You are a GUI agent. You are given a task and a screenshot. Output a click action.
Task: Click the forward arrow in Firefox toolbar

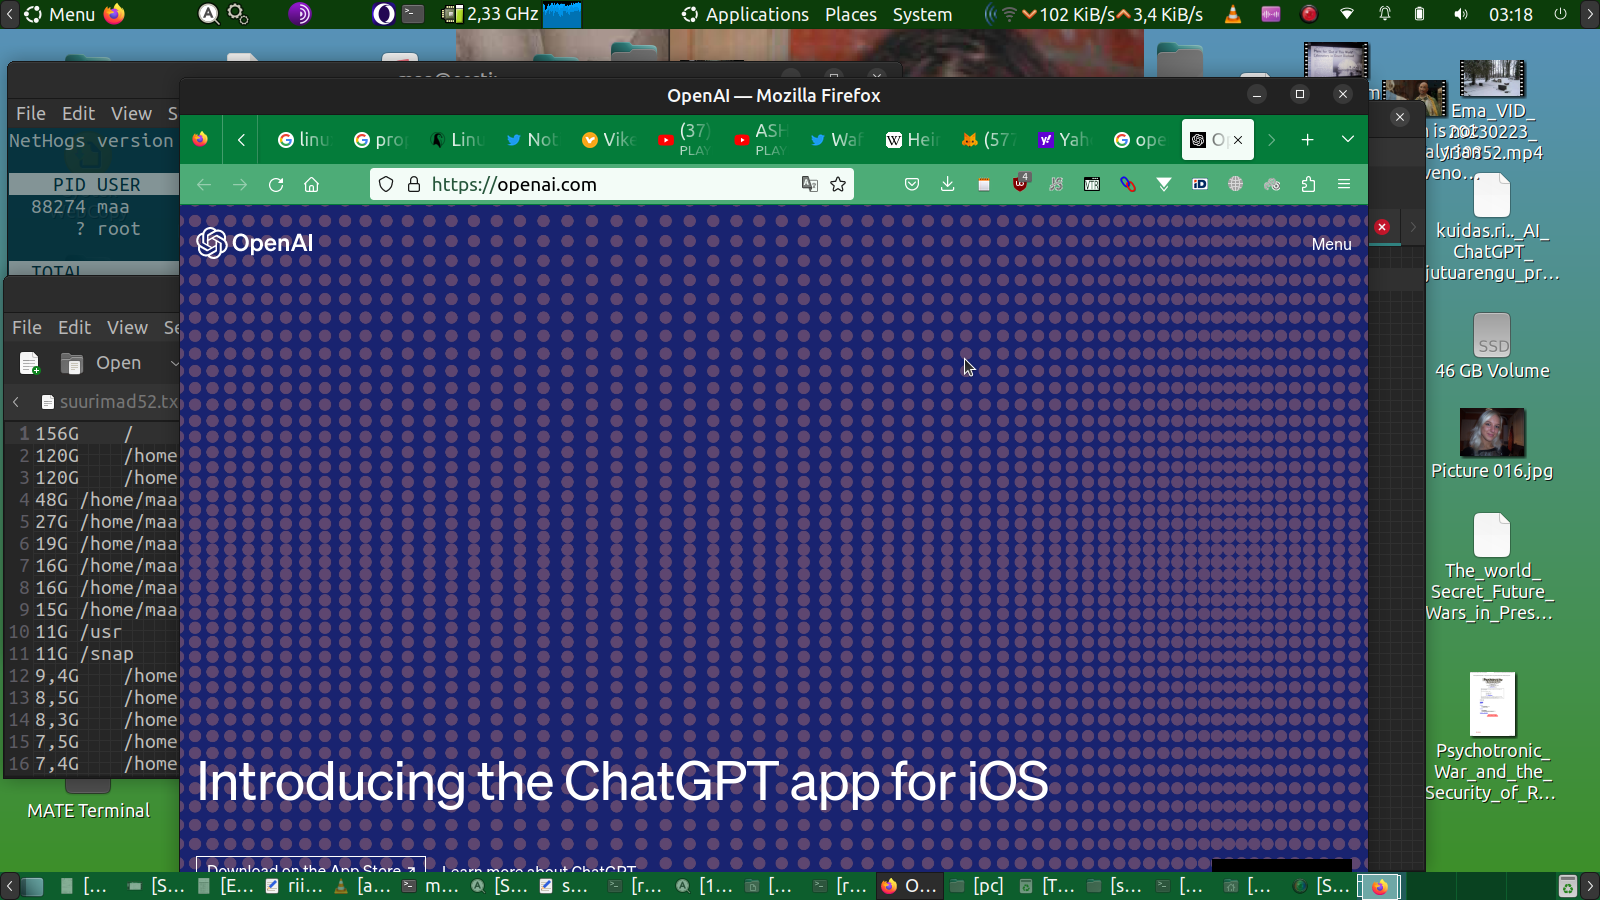(x=240, y=184)
